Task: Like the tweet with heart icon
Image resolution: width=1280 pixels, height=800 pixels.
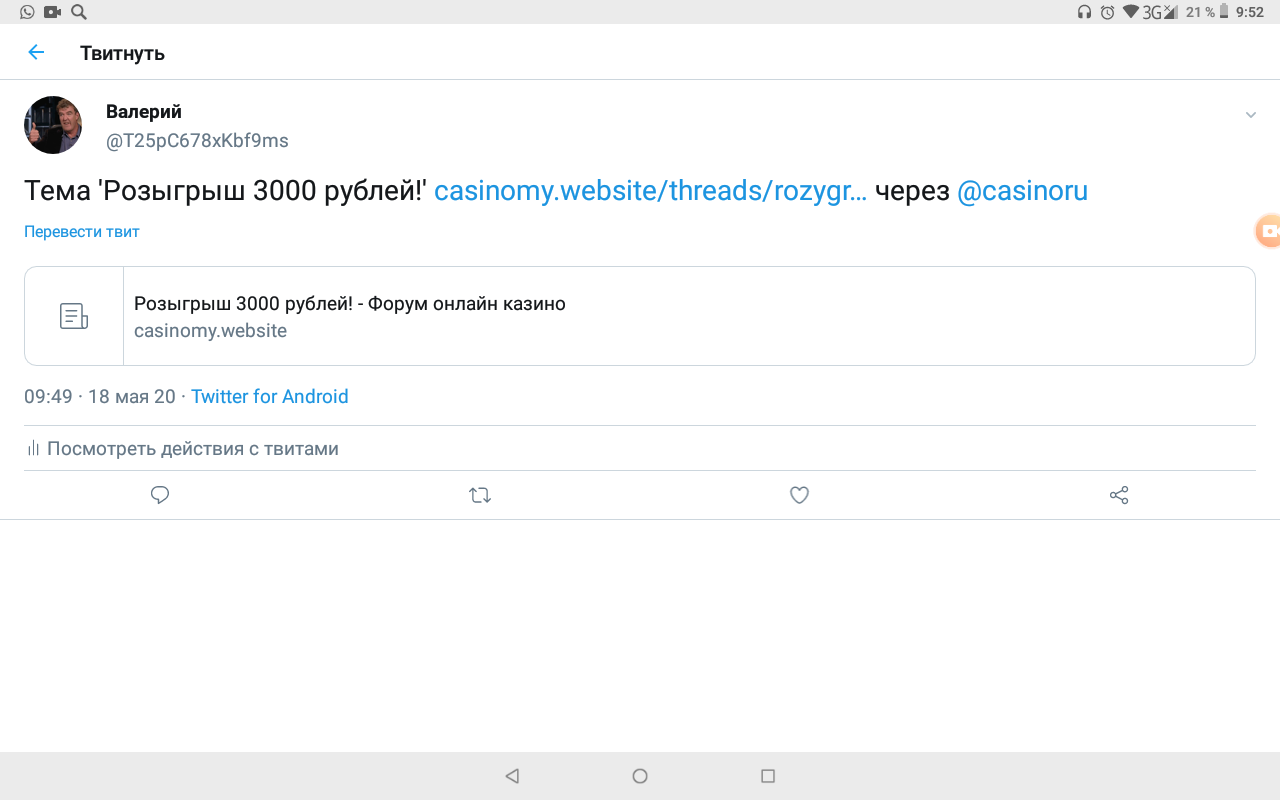Action: coord(799,495)
